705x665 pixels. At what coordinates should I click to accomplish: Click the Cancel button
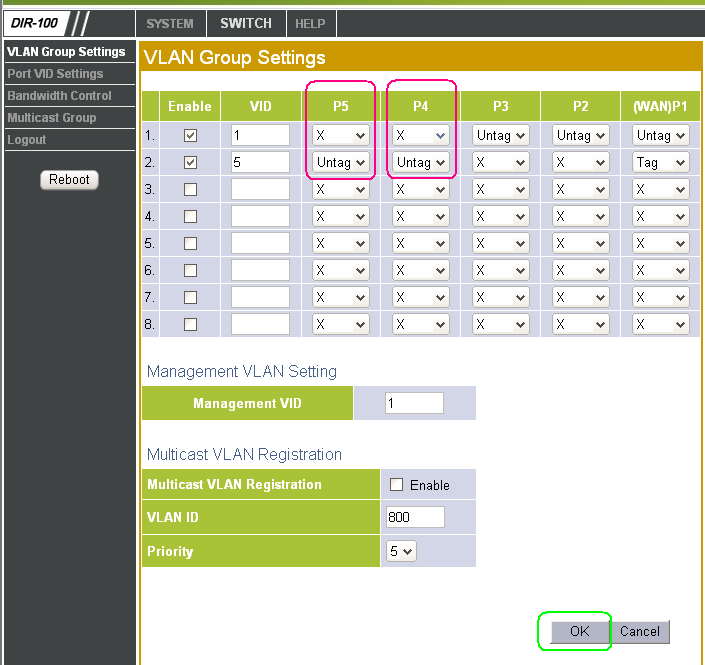[640, 631]
